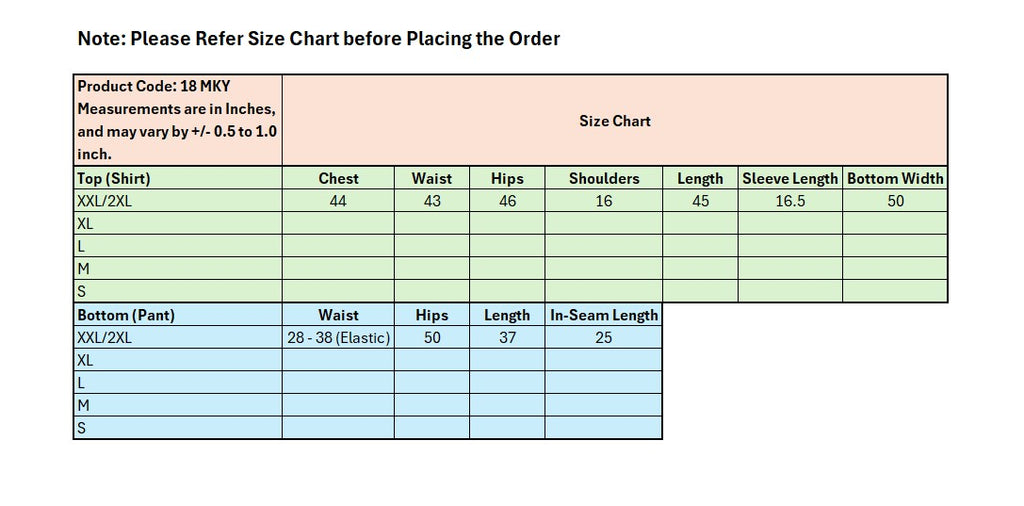Select the Product Code 18 MKY cell

(x=177, y=120)
